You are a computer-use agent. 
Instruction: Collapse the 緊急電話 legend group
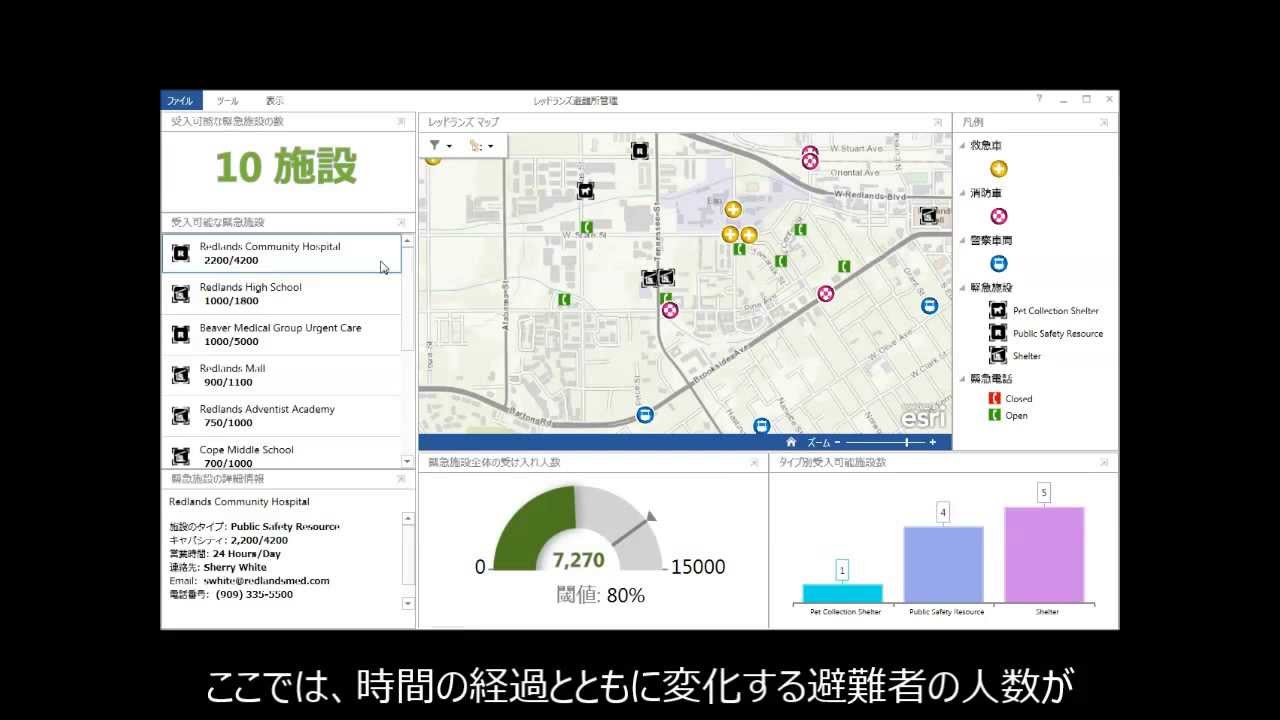point(963,379)
